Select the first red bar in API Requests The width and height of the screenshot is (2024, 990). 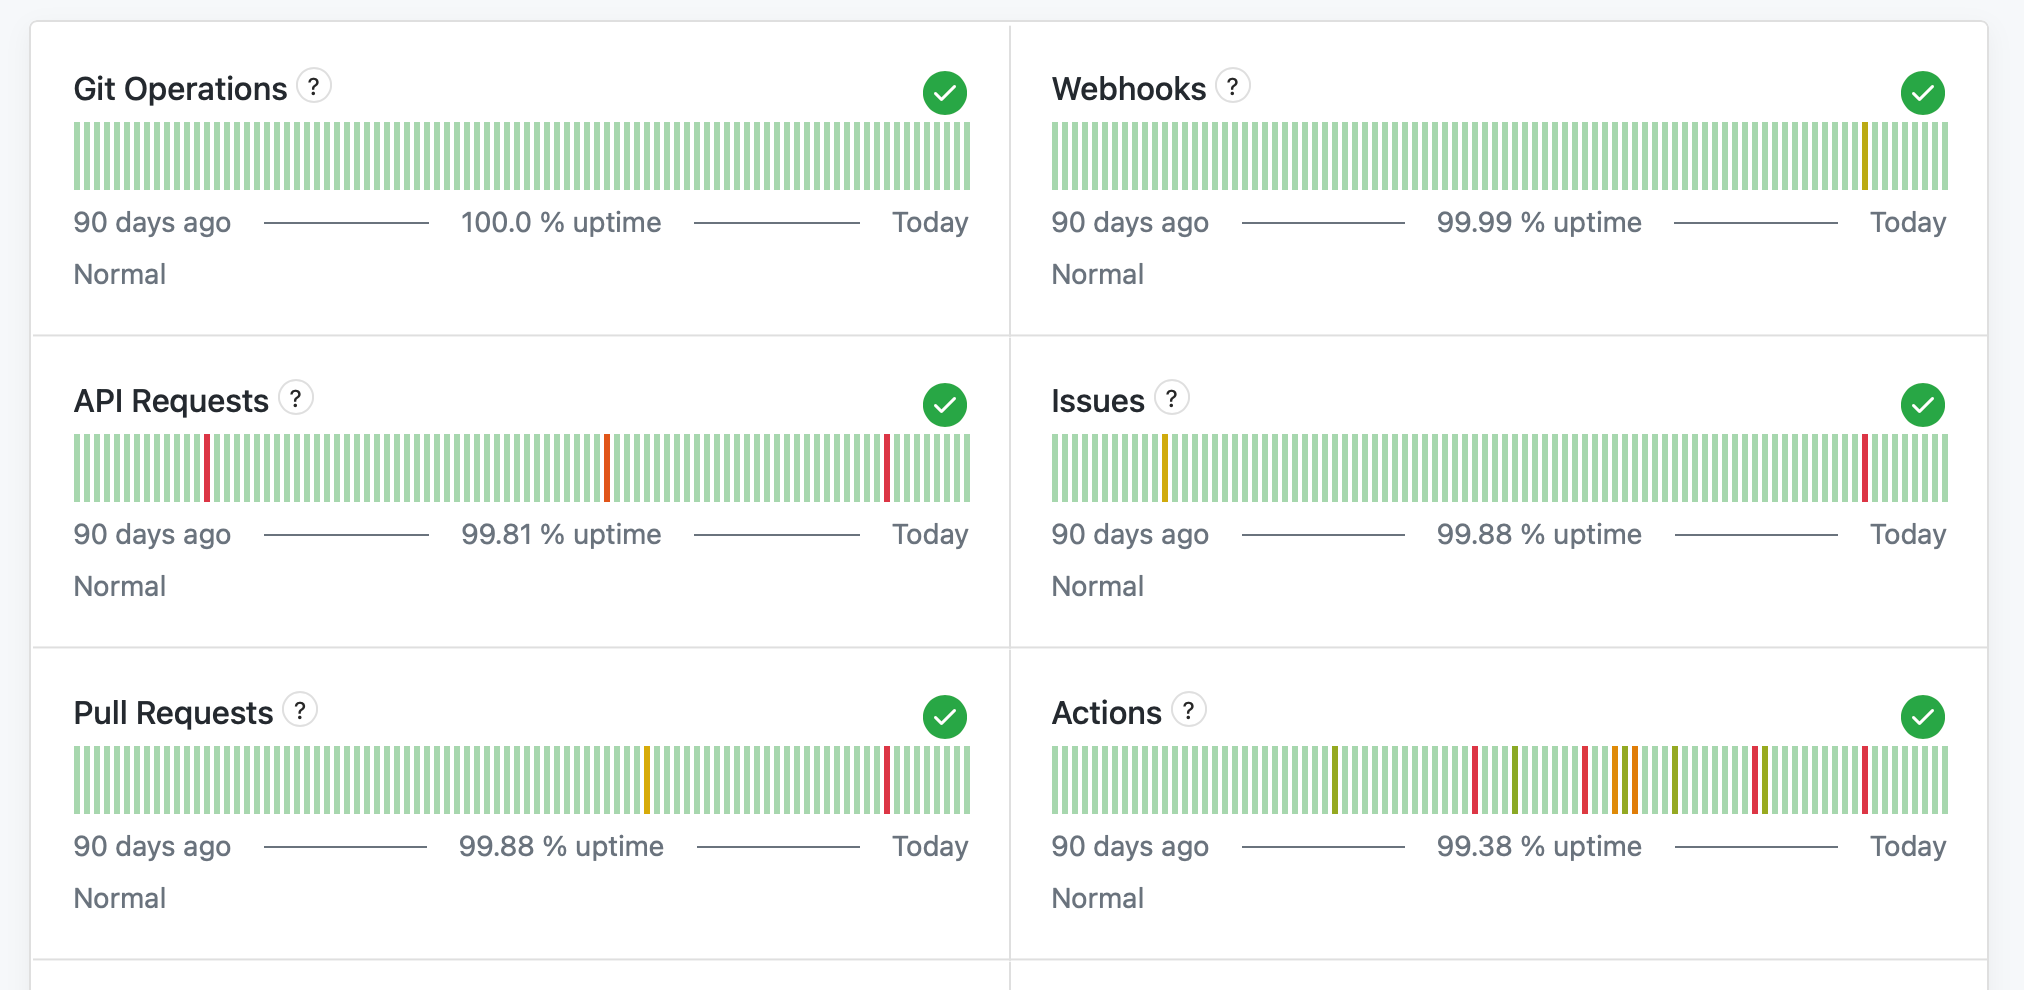207,468
